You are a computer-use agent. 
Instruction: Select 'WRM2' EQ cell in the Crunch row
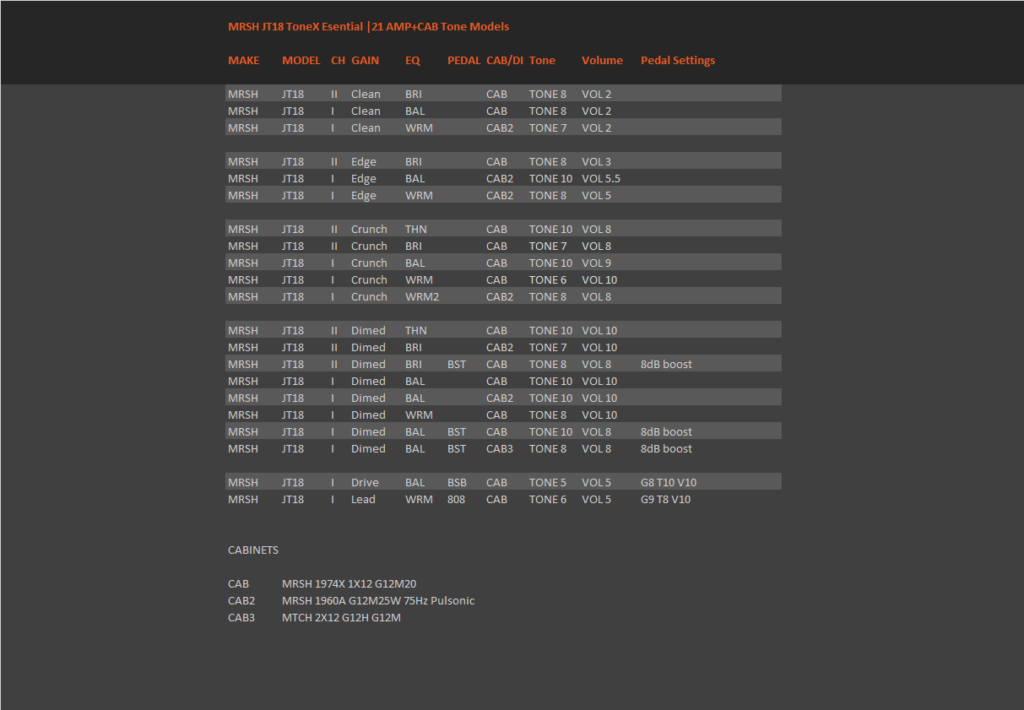(422, 297)
